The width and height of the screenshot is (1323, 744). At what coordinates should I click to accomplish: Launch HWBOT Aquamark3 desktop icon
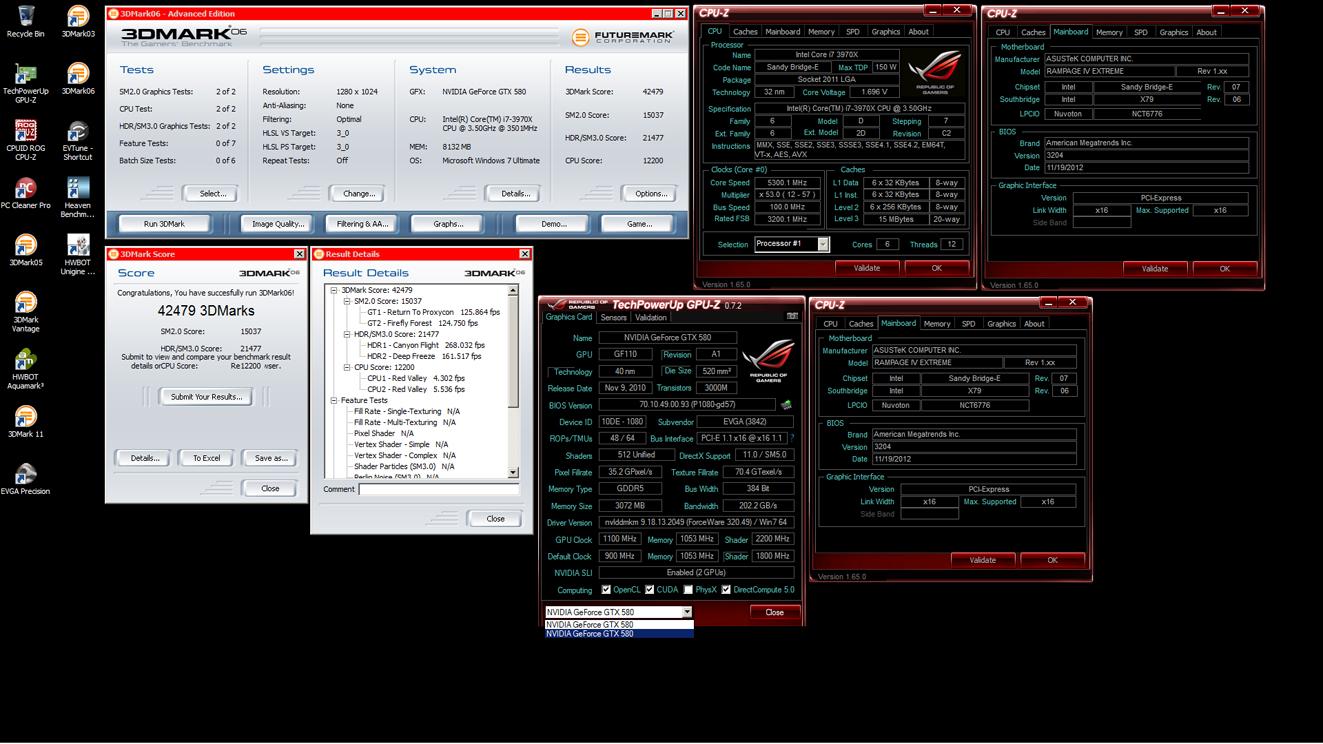25,368
